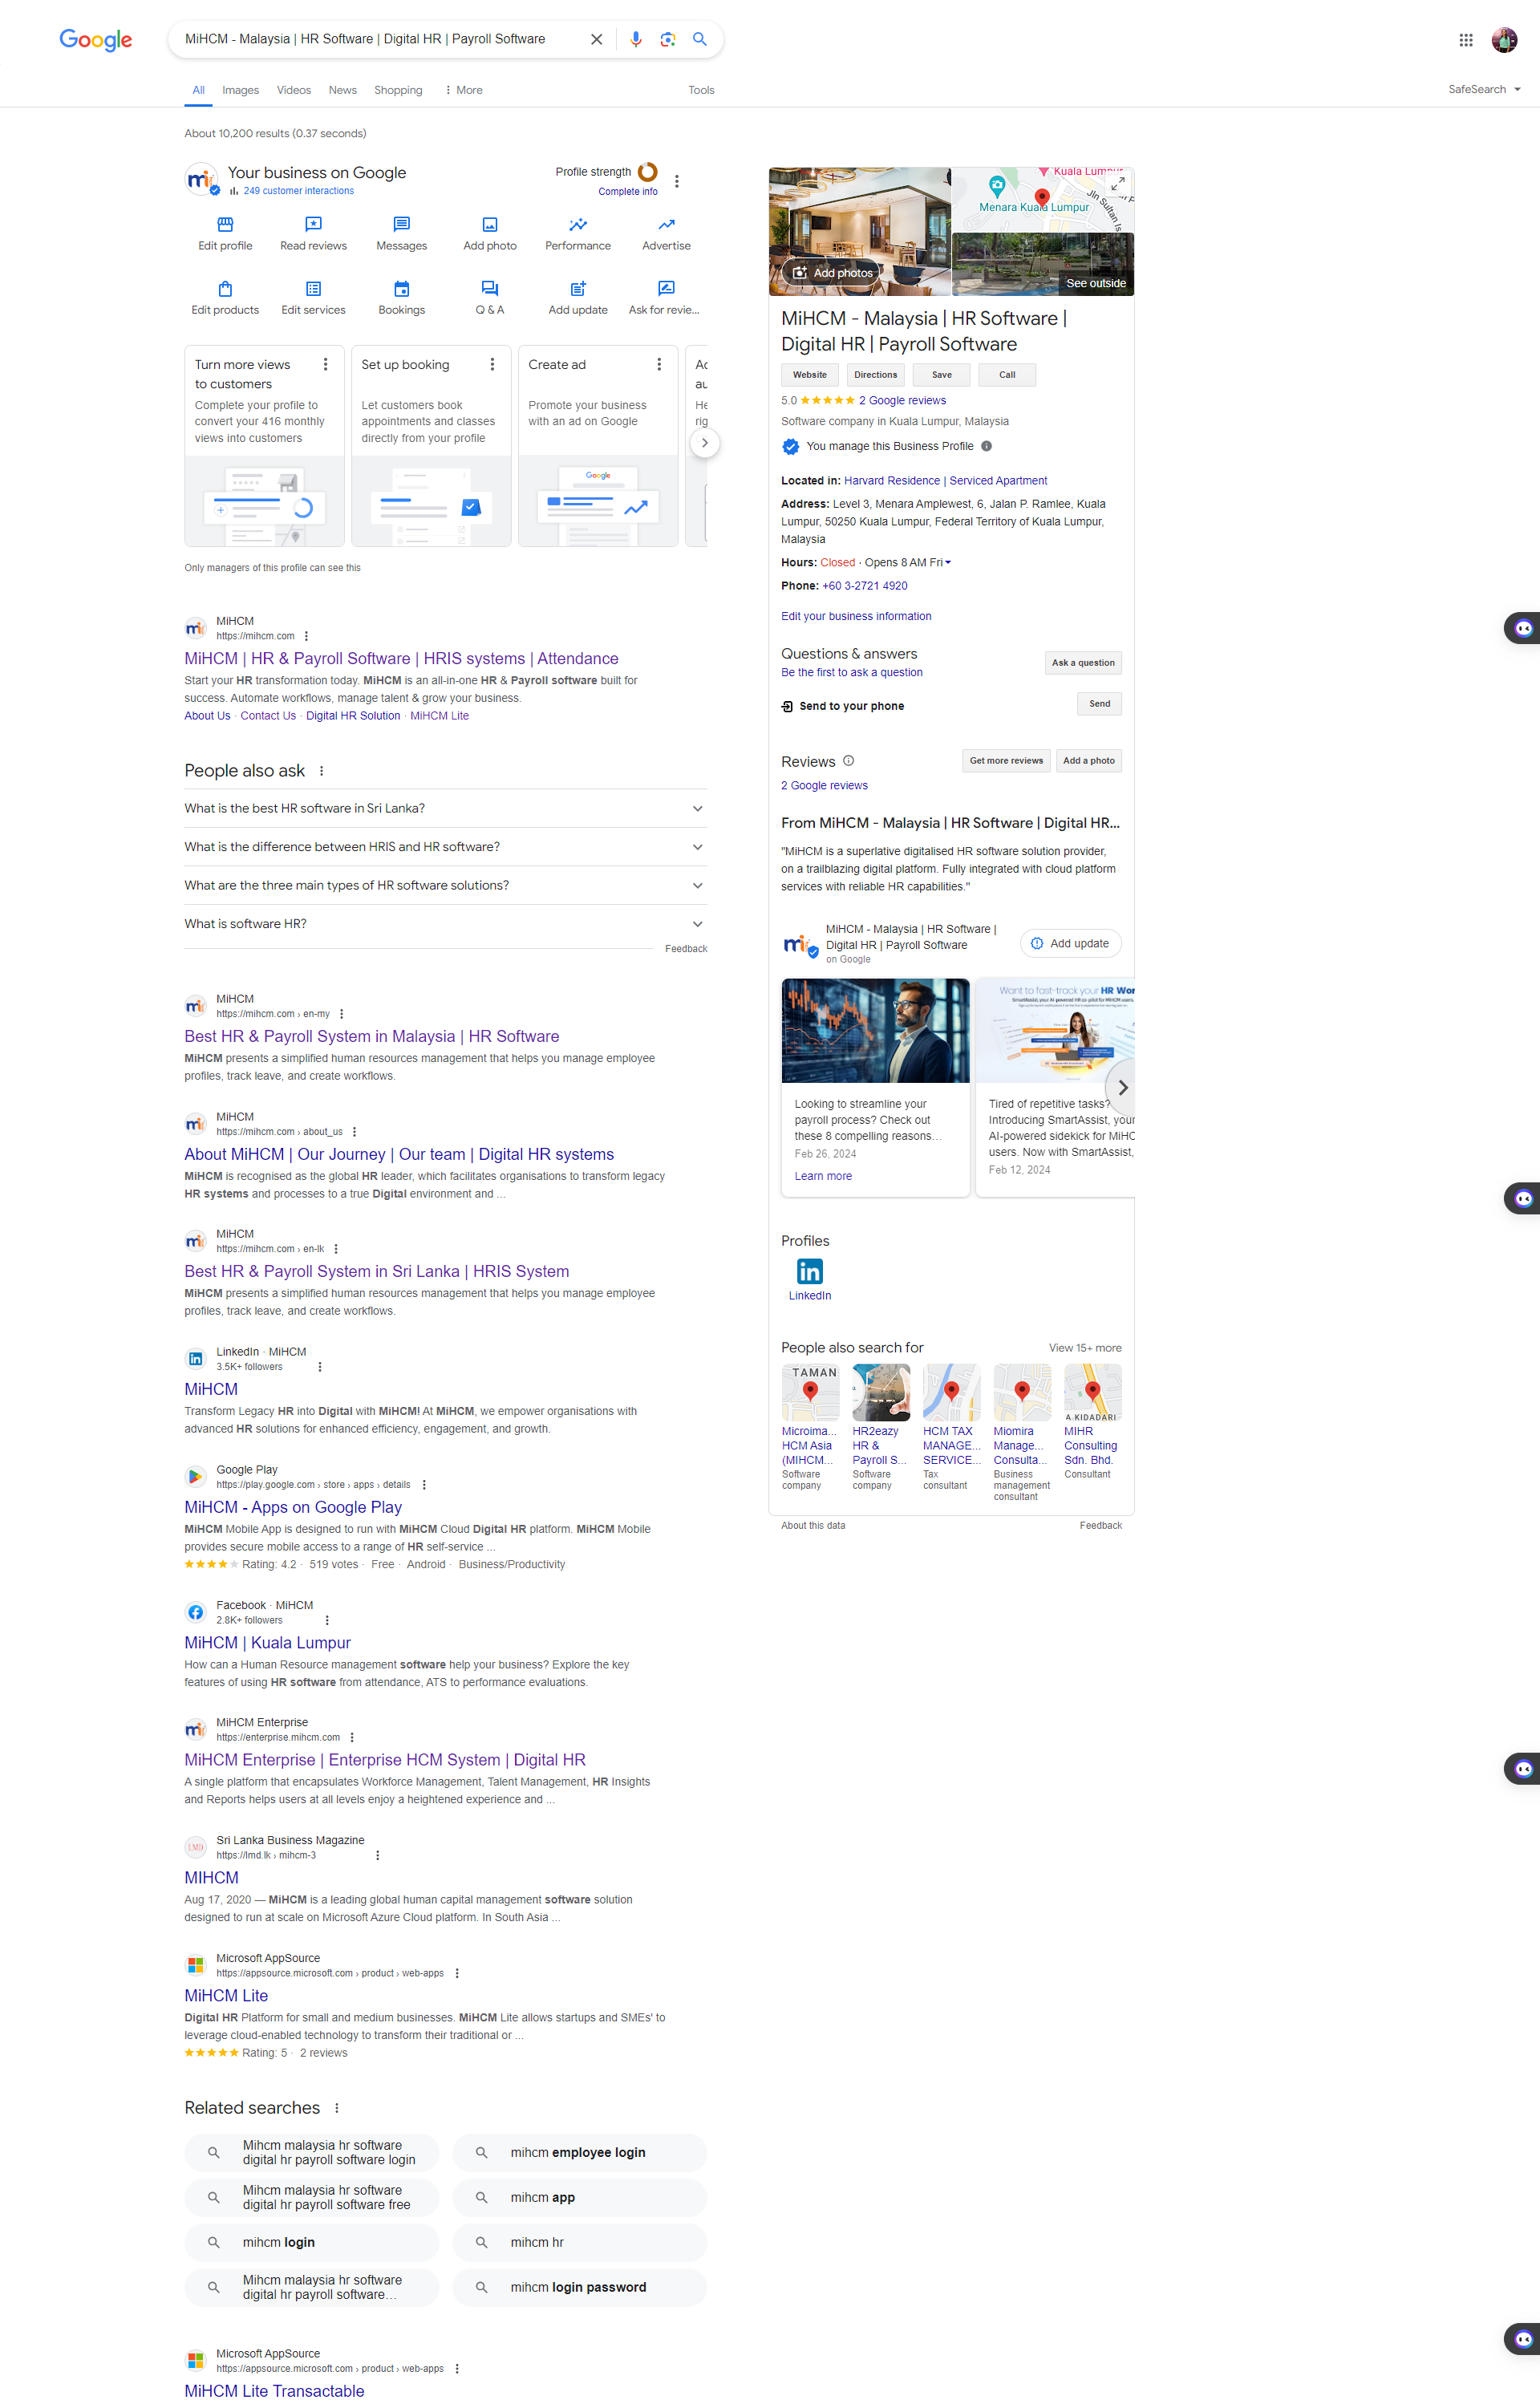The width and height of the screenshot is (1540, 2404).
Task: Select the All results tab
Action: [x=198, y=90]
